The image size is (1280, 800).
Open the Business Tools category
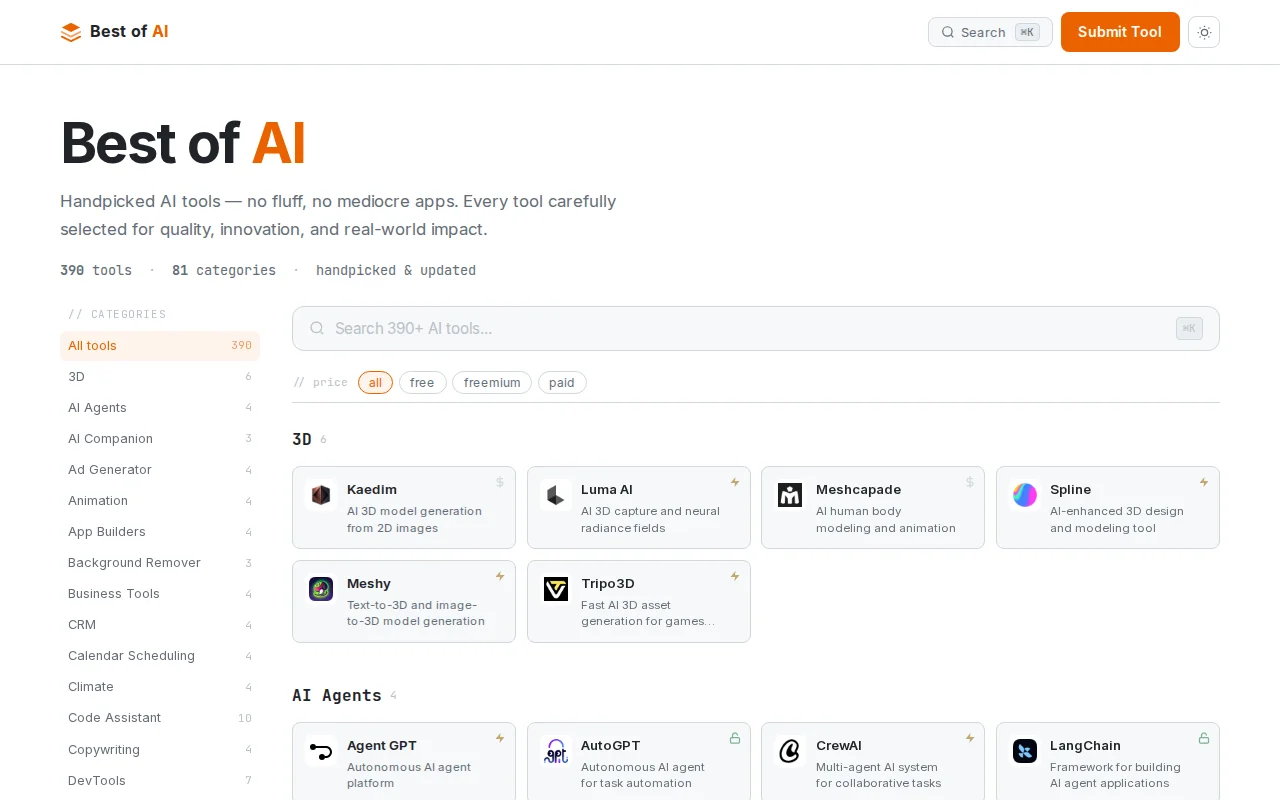pos(160,594)
